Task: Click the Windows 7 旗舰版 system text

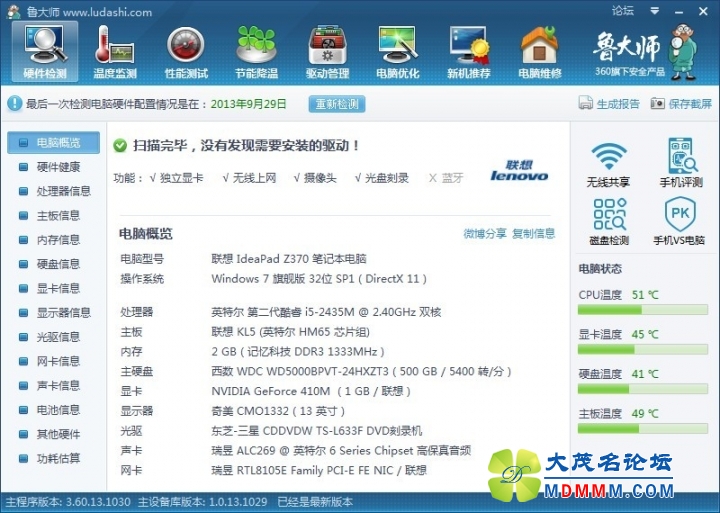Action: tap(319, 279)
